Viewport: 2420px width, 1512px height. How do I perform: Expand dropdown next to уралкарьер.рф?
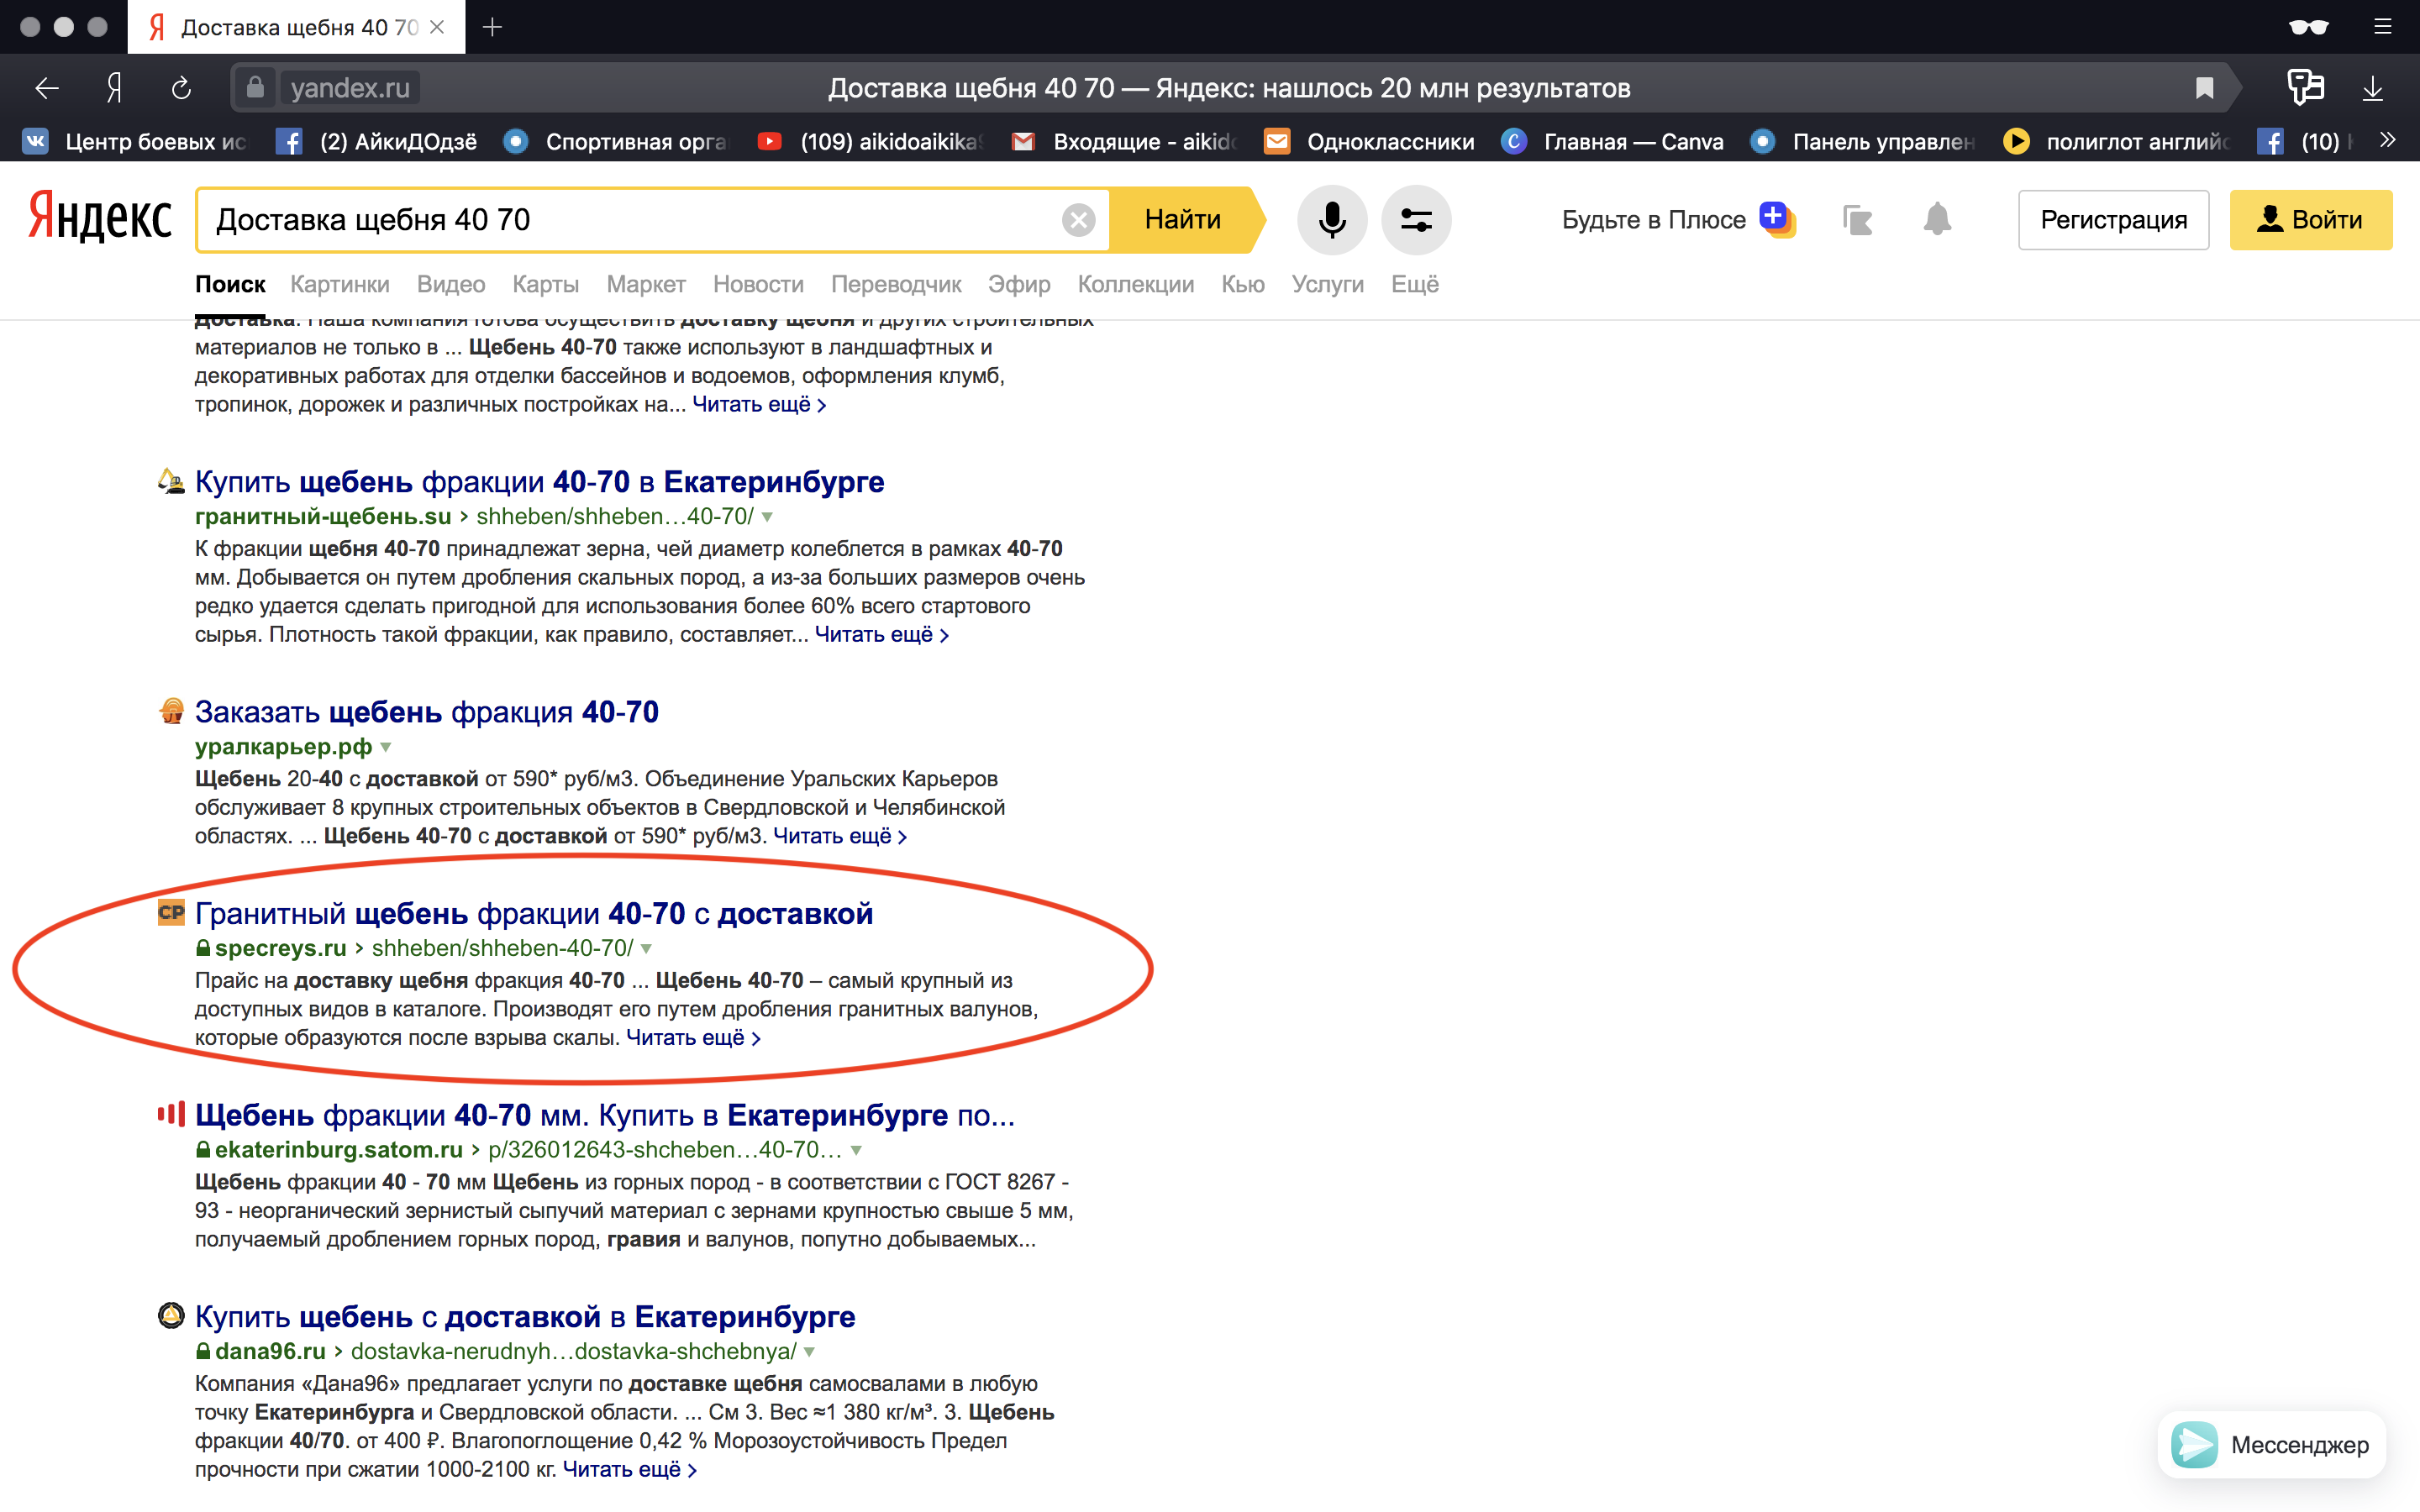click(386, 747)
